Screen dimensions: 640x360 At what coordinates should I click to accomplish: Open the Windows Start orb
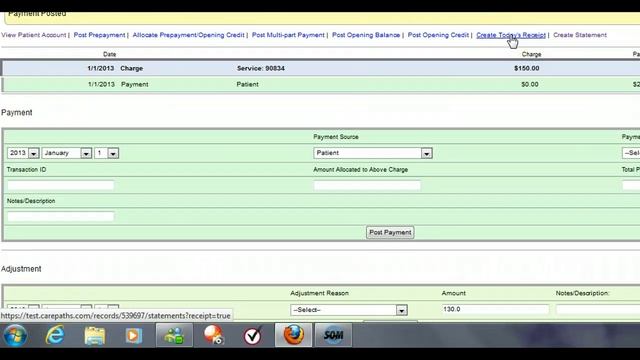point(15,335)
